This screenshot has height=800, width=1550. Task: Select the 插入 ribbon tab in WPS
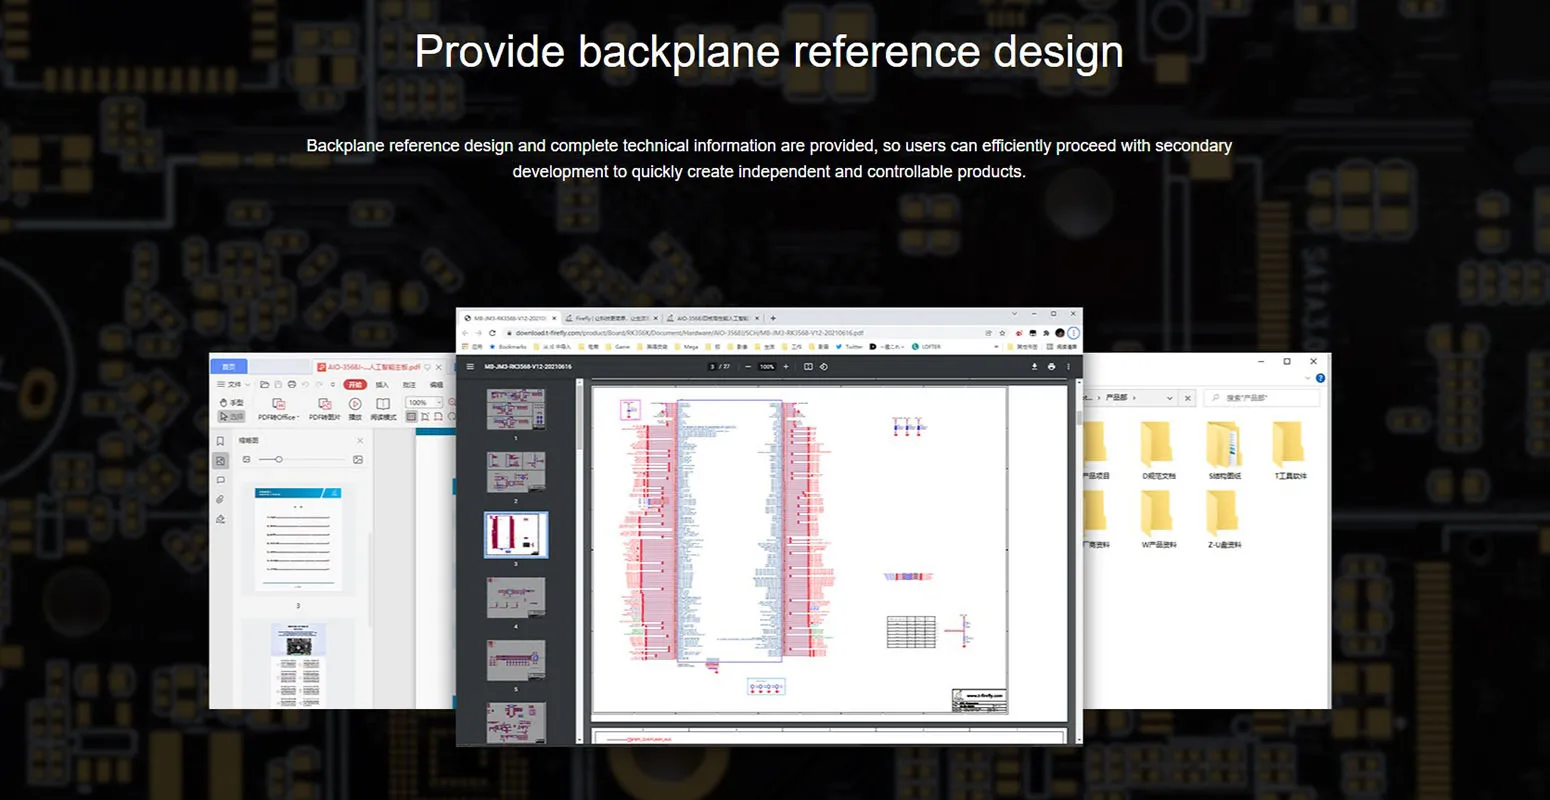point(382,385)
